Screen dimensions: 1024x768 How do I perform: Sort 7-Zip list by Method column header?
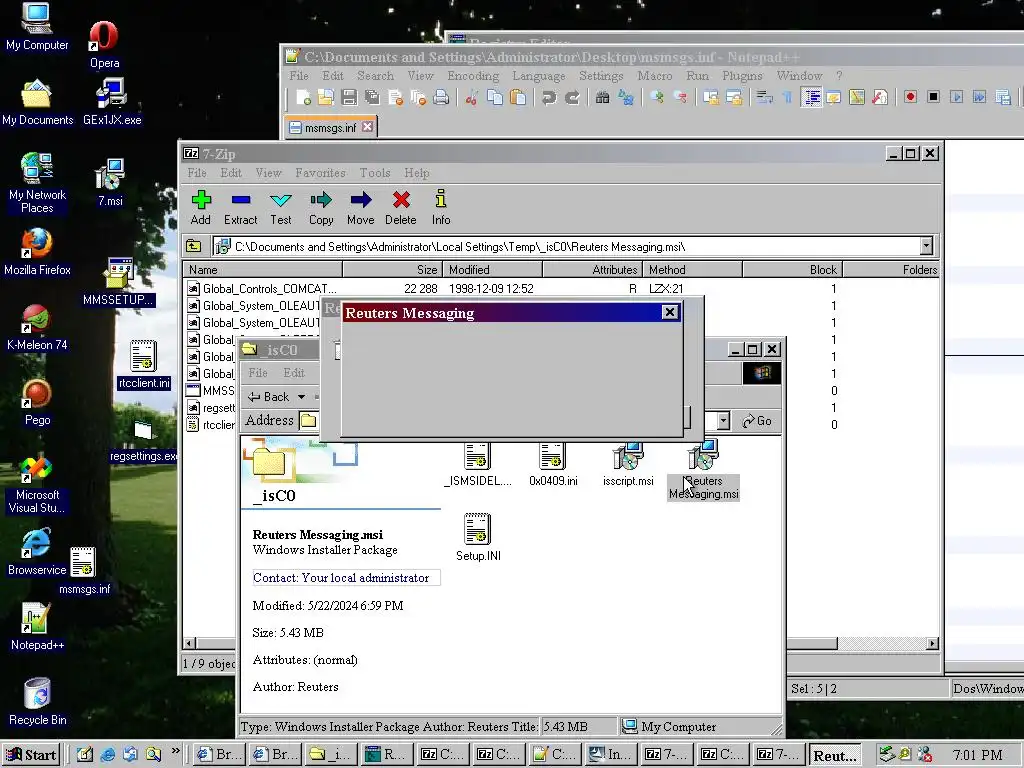pos(693,270)
